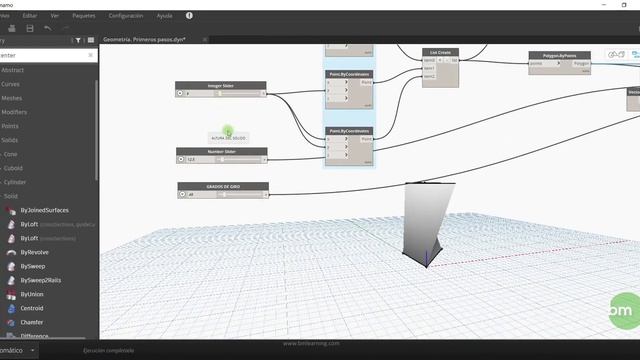Click the library panel scrollbar
Viewport: 640px width, 360px height.
pos(96,130)
